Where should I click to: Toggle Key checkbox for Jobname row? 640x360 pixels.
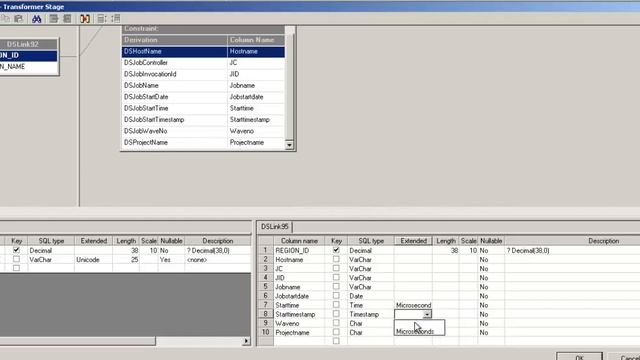point(336,287)
